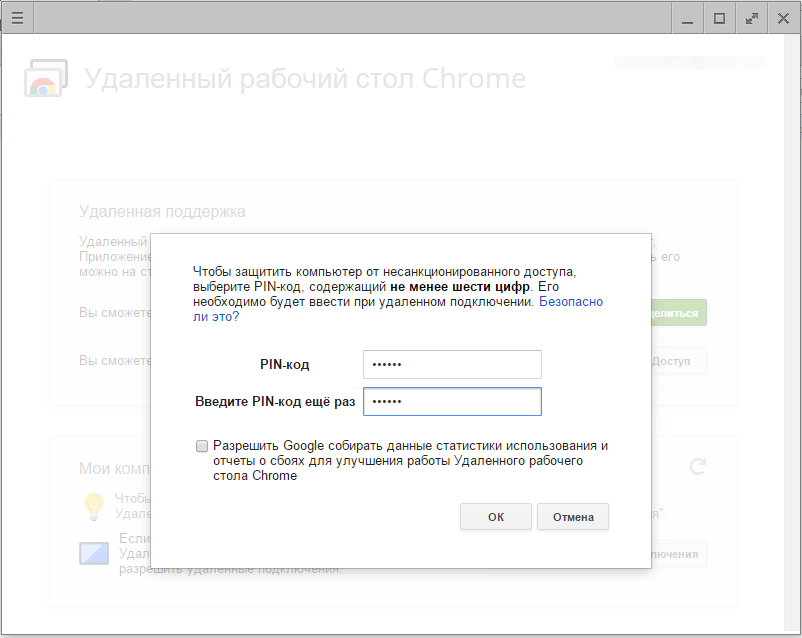Open the hamburger menu in the title bar
802x638 pixels.
[17, 18]
